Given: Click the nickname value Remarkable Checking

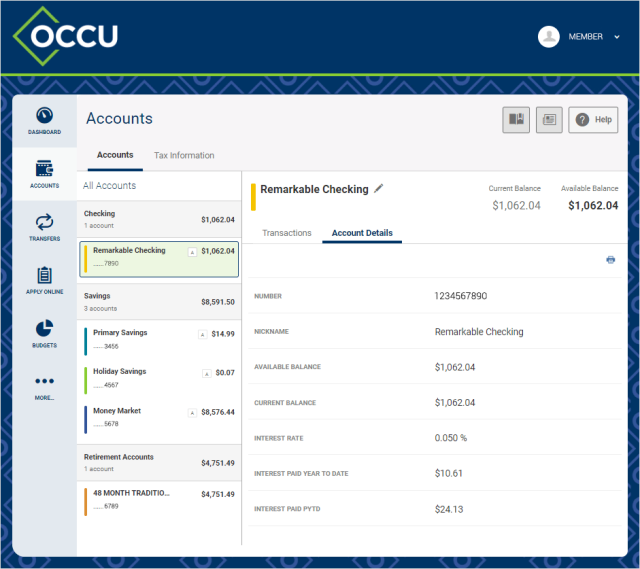Looking at the screenshot, I should (x=479, y=332).
